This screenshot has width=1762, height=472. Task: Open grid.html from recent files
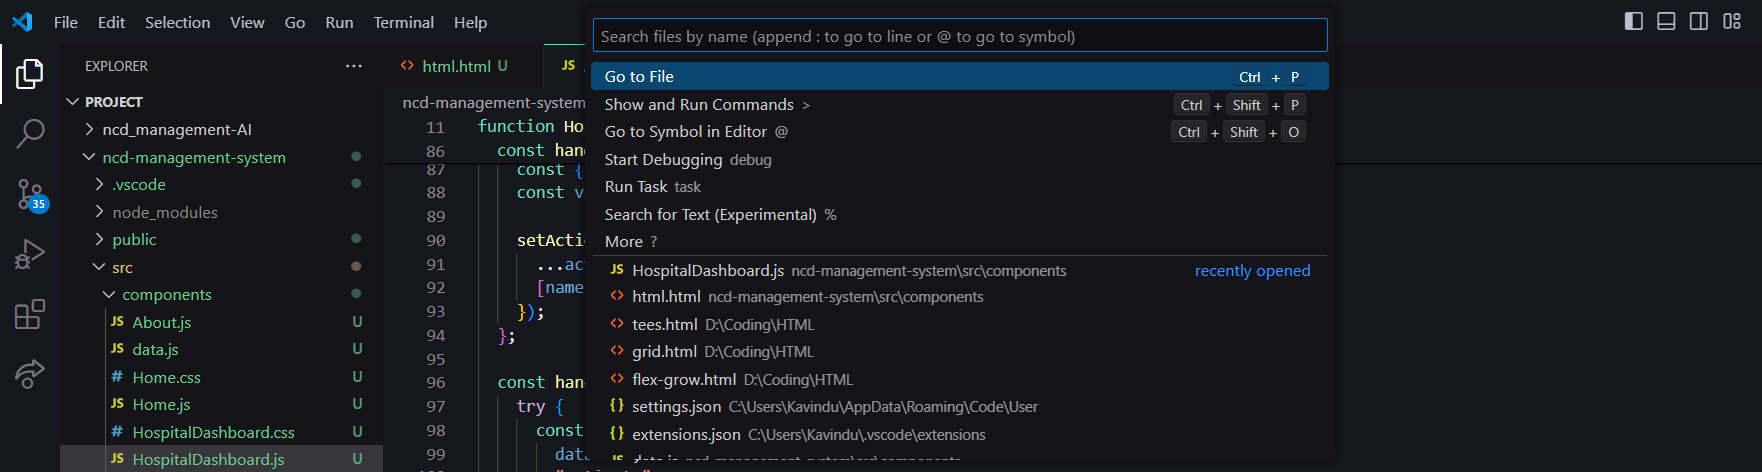point(960,351)
